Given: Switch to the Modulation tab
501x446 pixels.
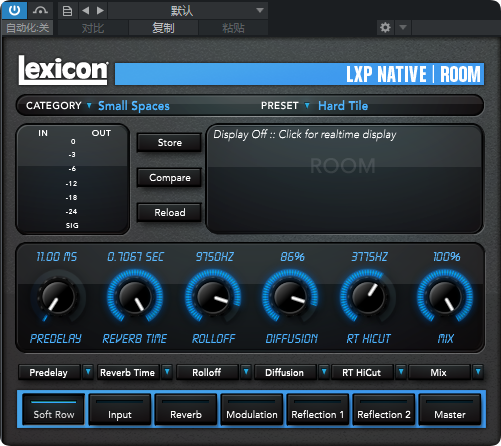Looking at the screenshot, I should click(252, 409).
